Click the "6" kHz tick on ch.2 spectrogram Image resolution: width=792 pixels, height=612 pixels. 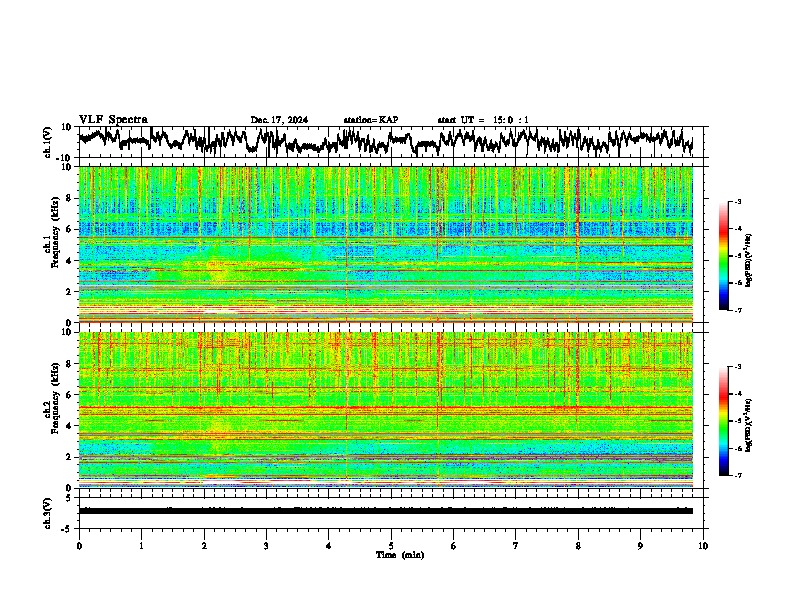click(x=69, y=395)
